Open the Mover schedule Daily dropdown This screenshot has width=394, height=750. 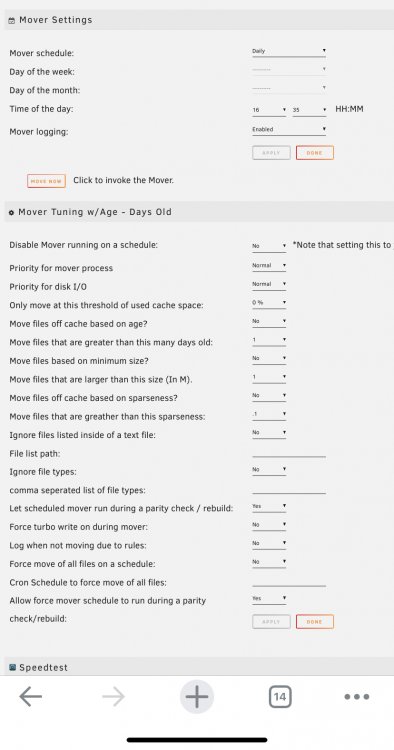(x=289, y=51)
